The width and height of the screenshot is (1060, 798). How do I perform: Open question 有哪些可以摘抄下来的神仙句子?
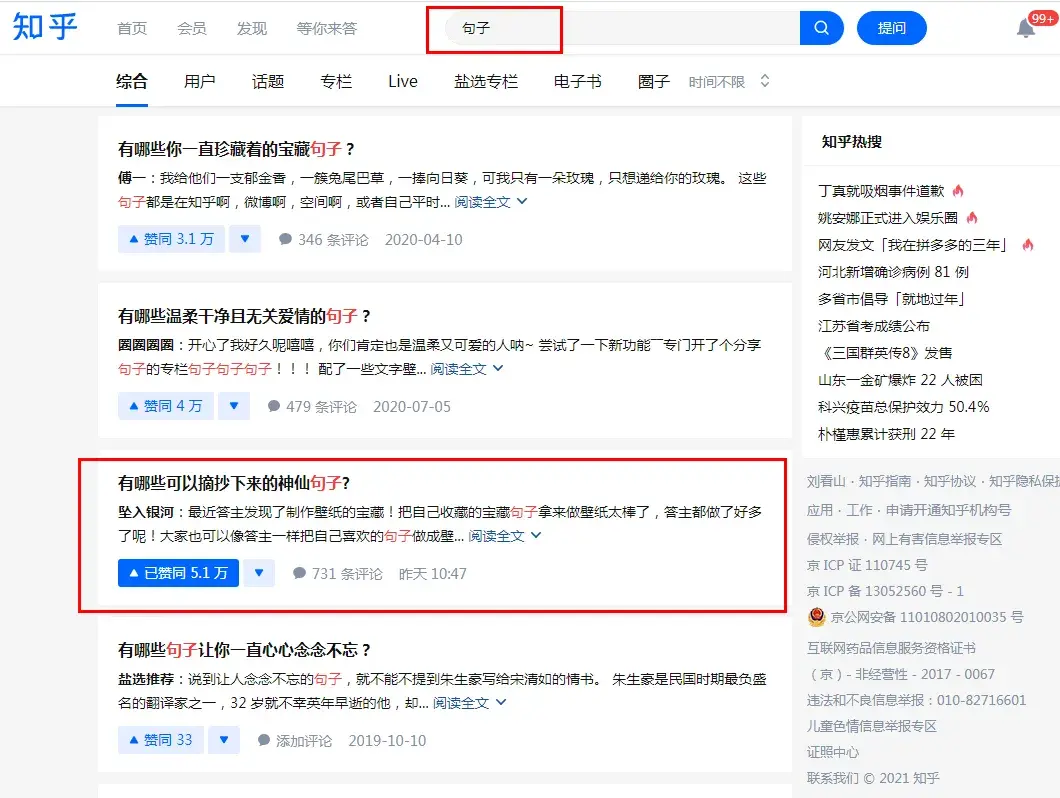(x=233, y=483)
